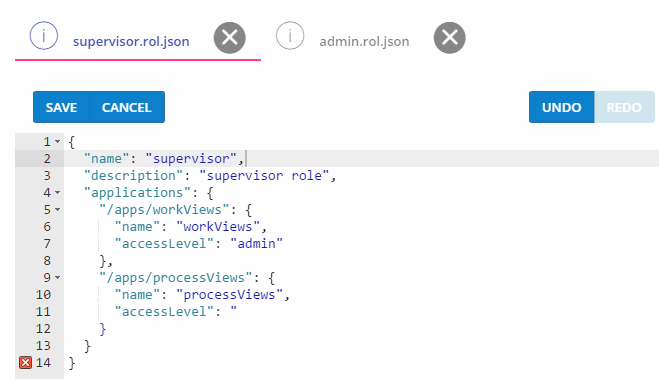Click the "admin" accessLevel value on line 7

(256, 243)
